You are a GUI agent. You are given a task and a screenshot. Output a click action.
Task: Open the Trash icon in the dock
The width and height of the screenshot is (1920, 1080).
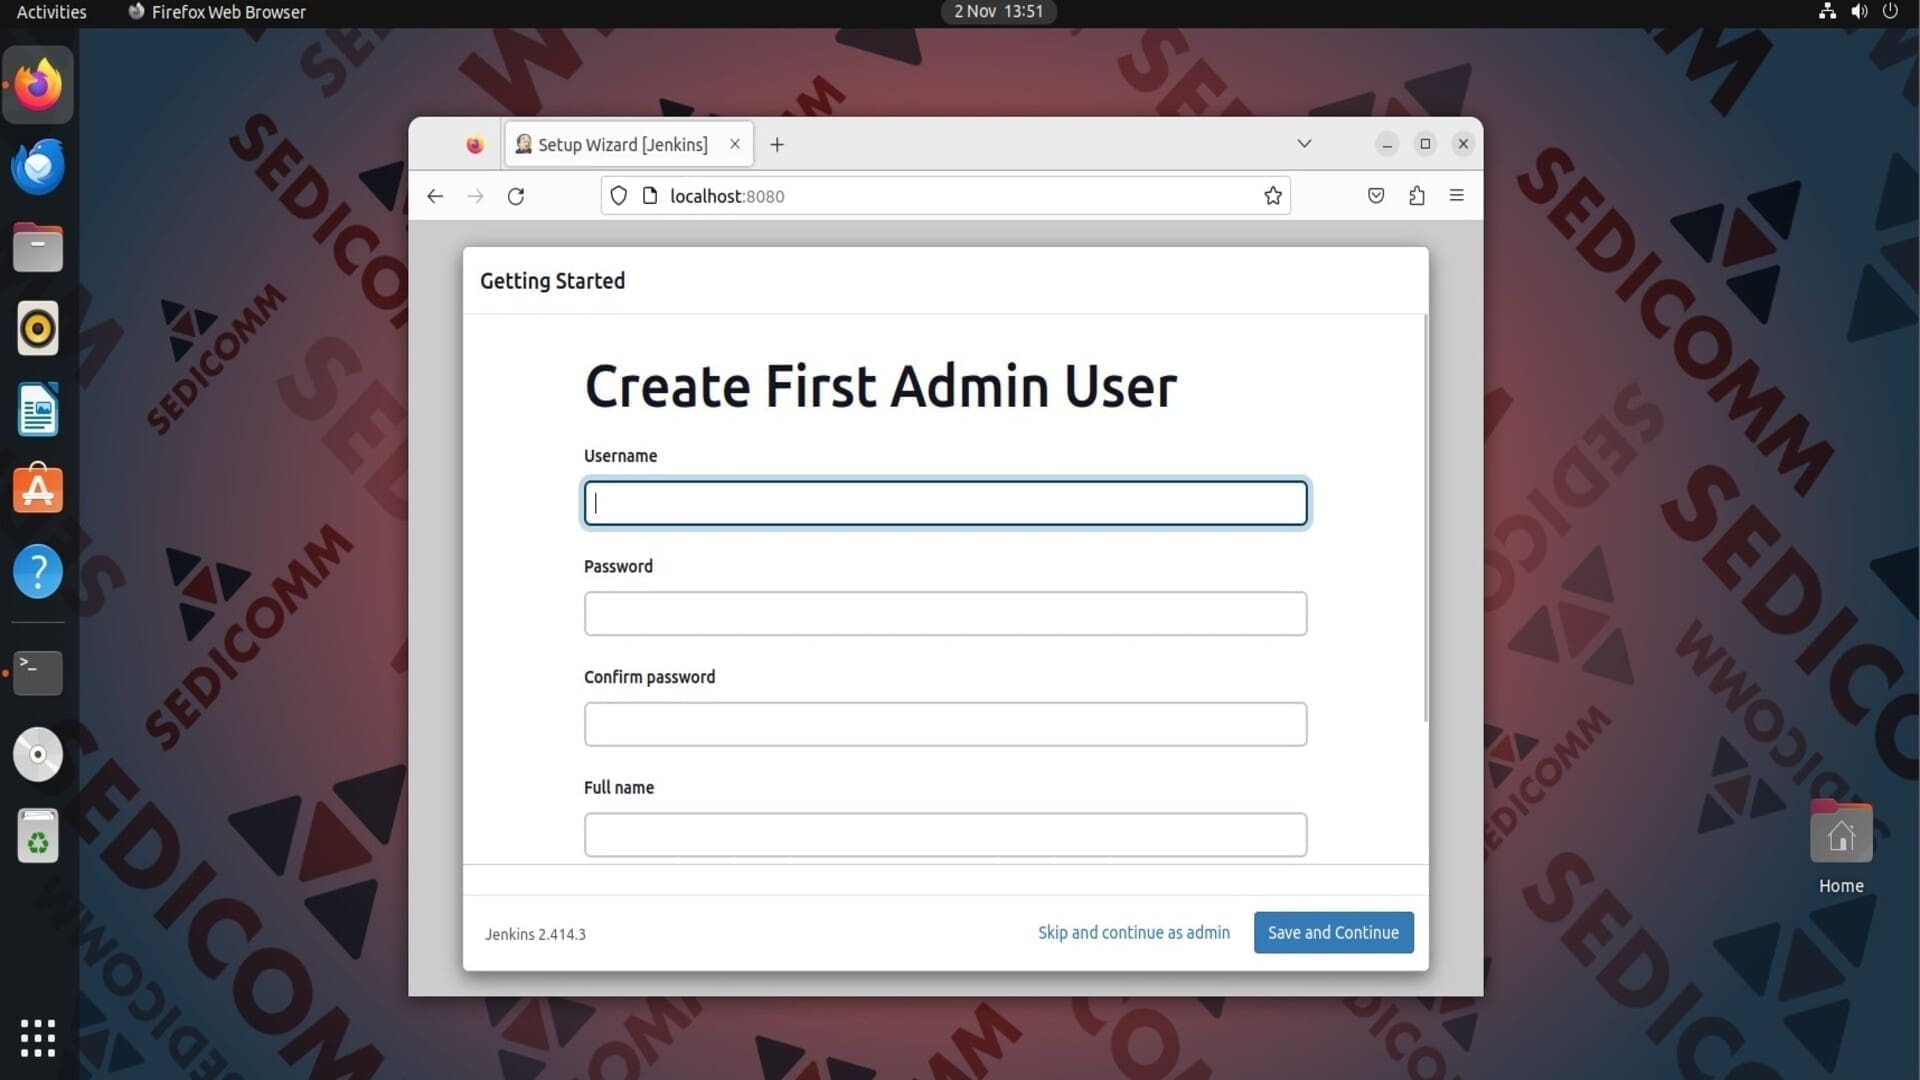(38, 836)
